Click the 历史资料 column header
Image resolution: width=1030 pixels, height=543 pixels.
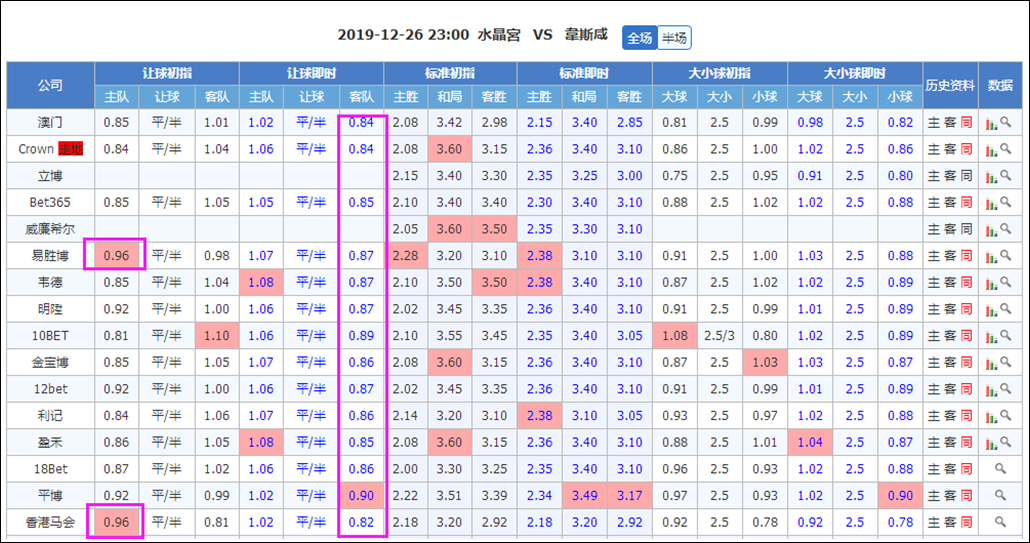point(950,85)
